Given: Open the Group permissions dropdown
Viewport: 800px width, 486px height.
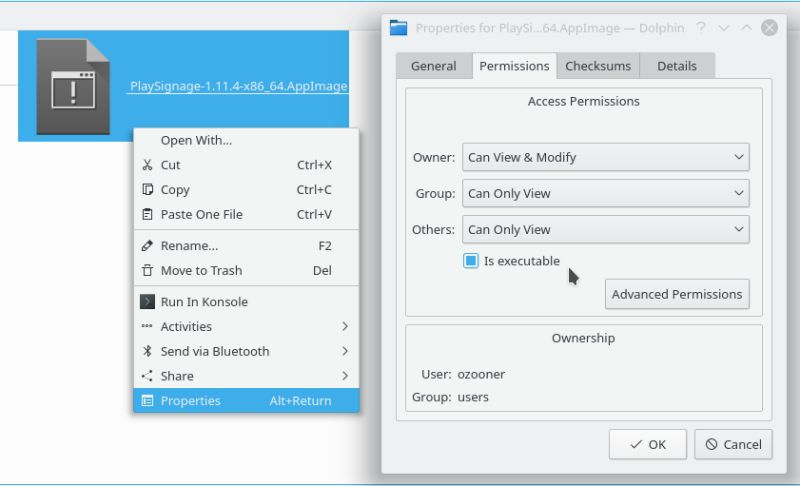Looking at the screenshot, I should tap(606, 193).
